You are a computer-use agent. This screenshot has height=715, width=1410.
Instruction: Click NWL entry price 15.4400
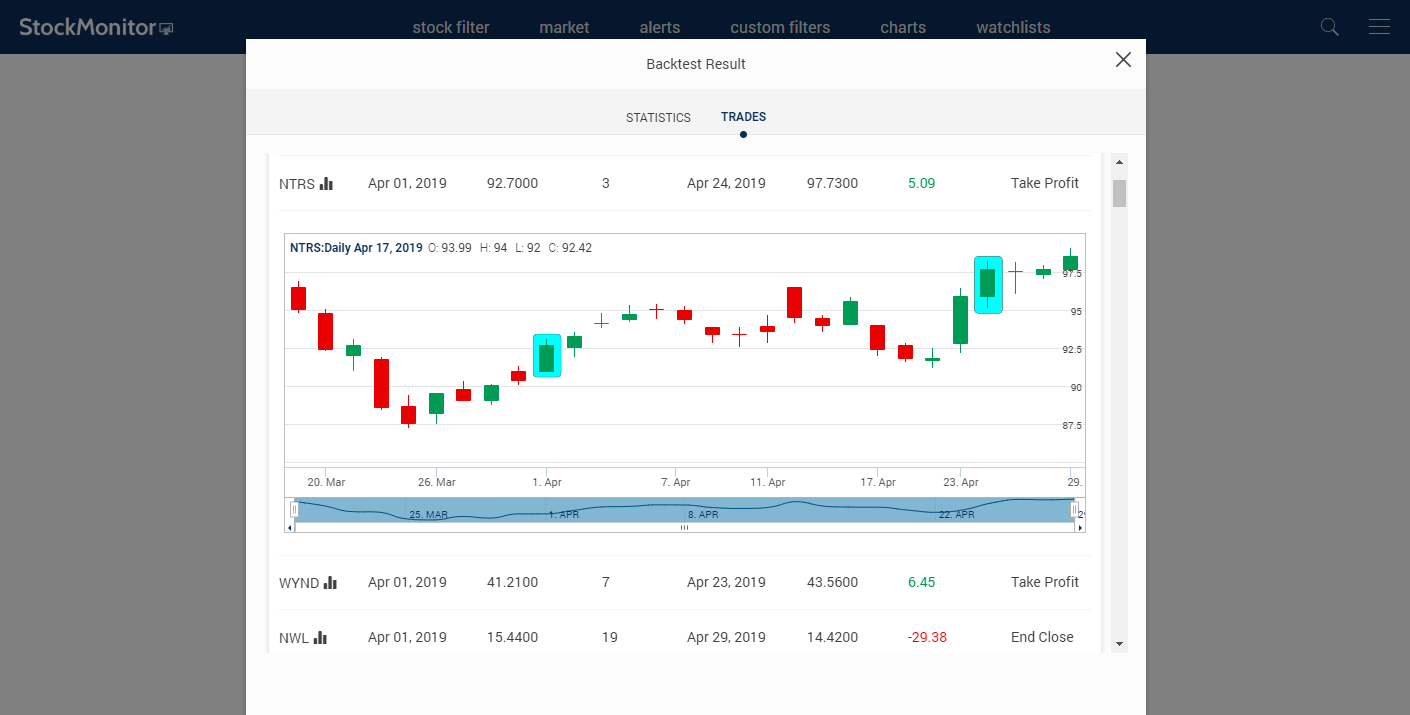512,637
